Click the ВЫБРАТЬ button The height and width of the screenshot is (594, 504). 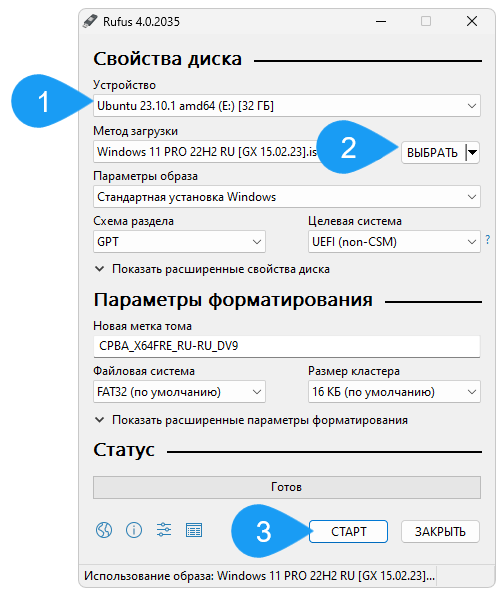pyautogui.click(x=433, y=153)
